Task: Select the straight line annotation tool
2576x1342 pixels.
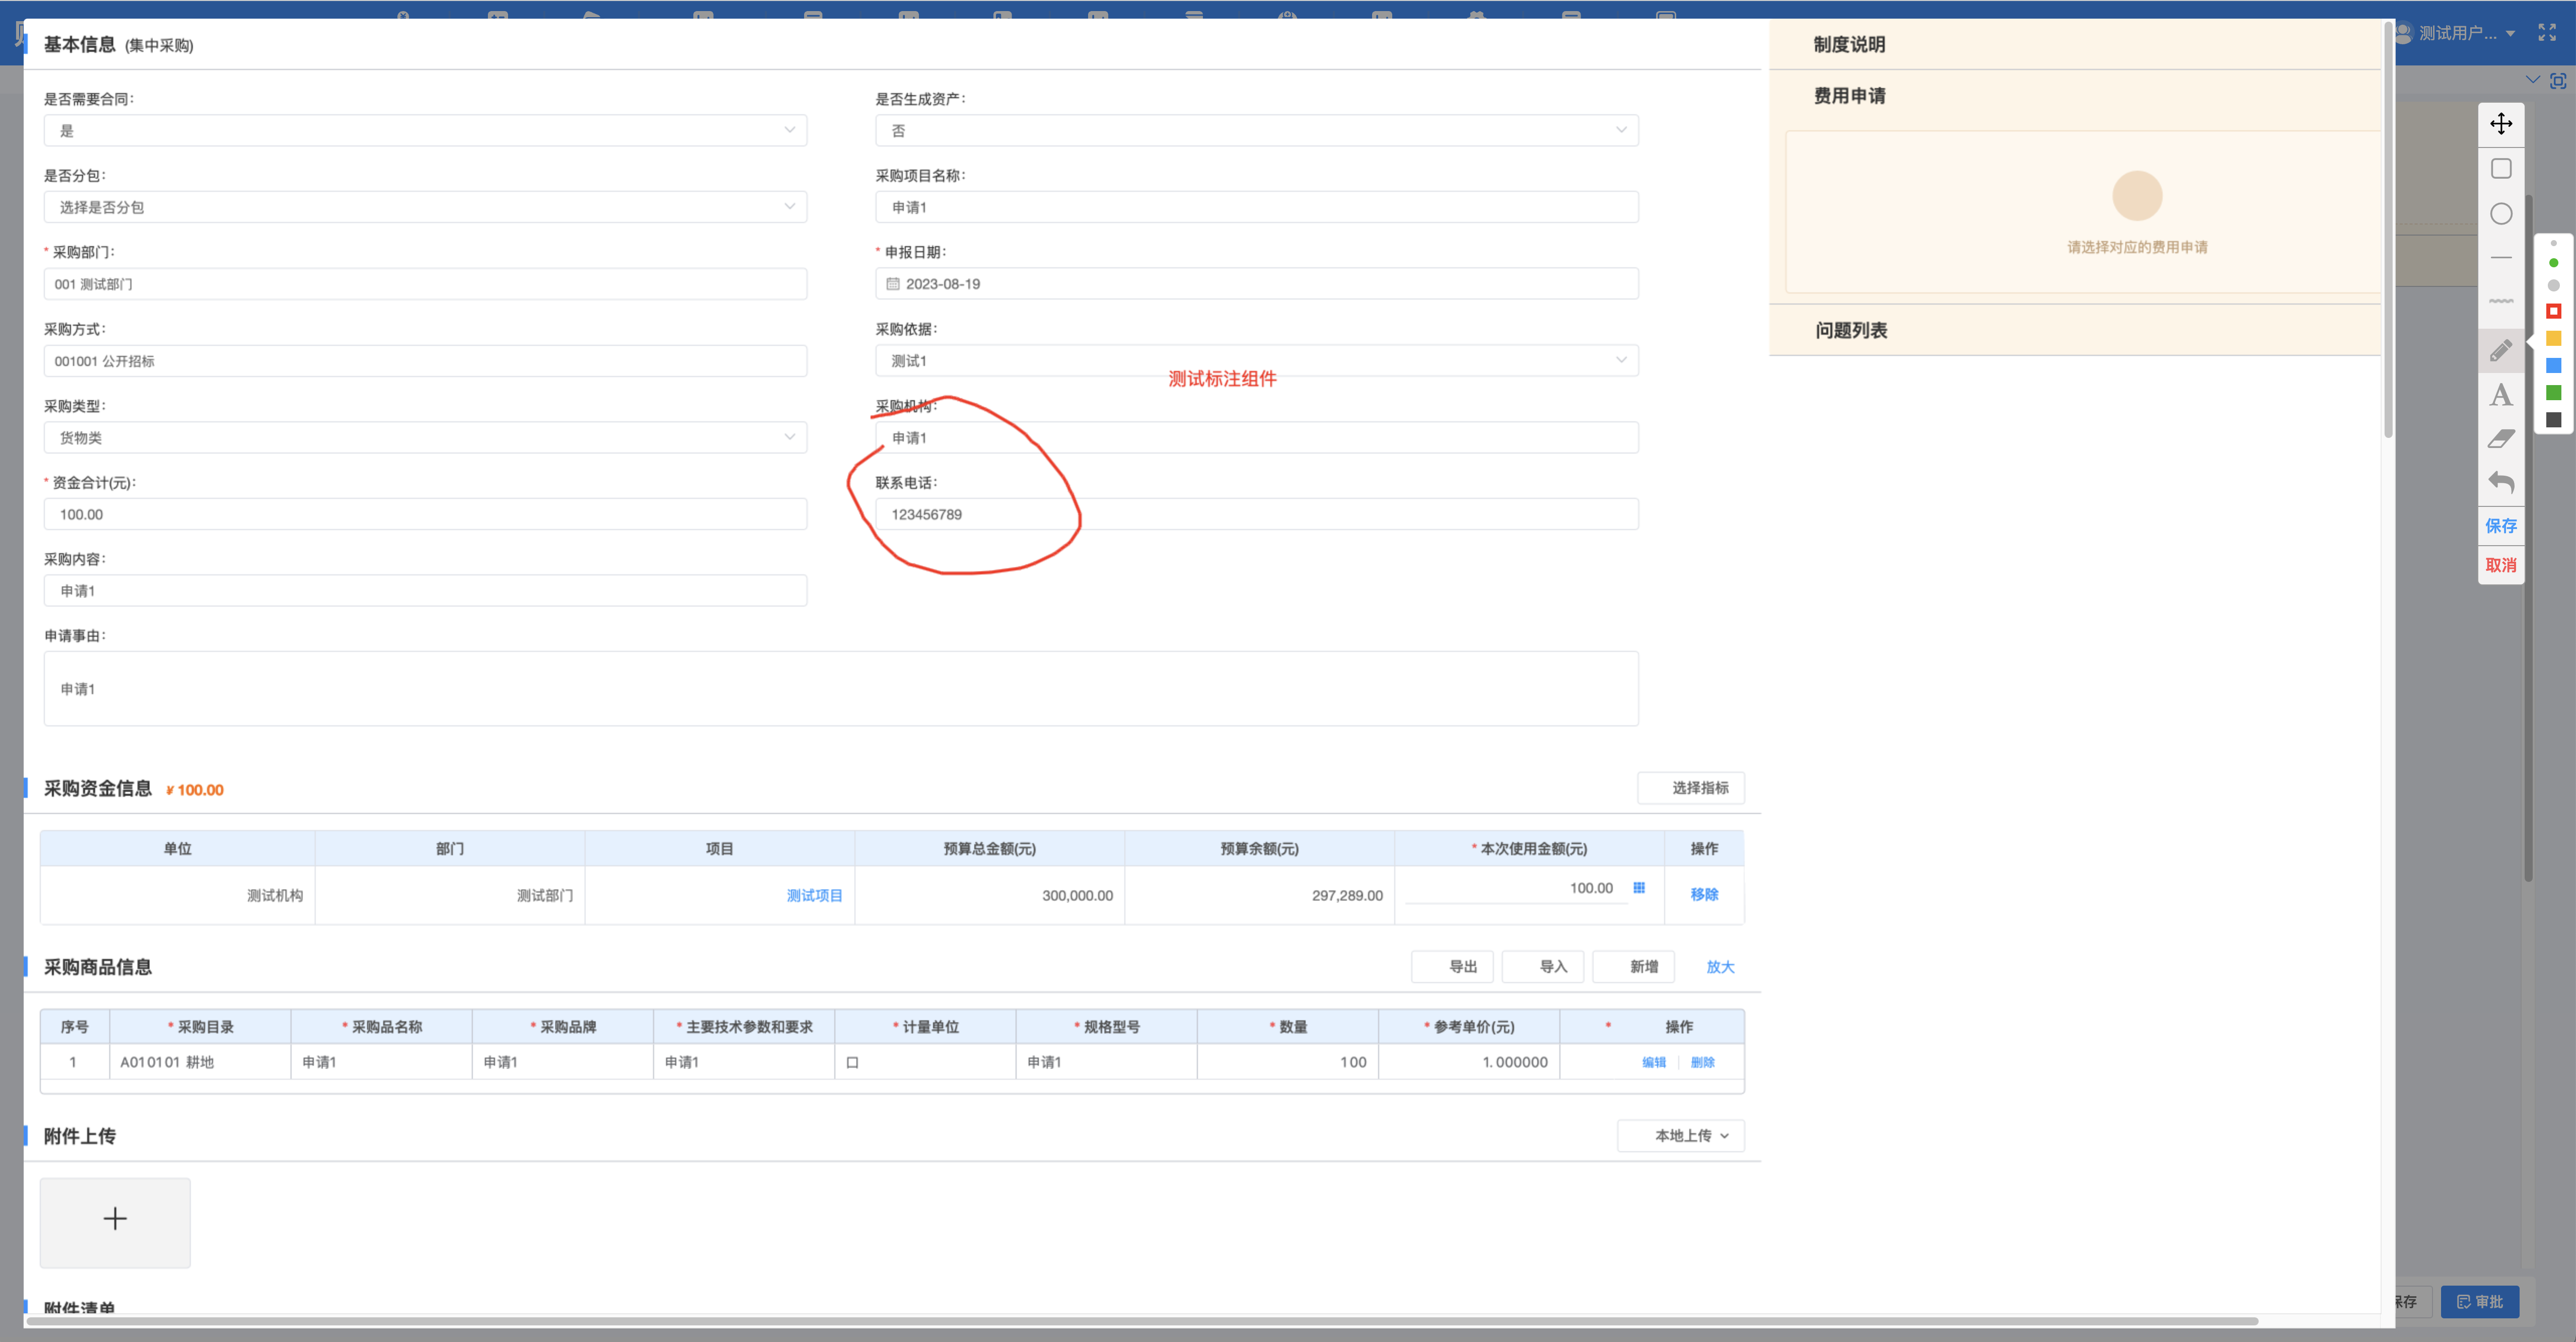Action: 2500,258
